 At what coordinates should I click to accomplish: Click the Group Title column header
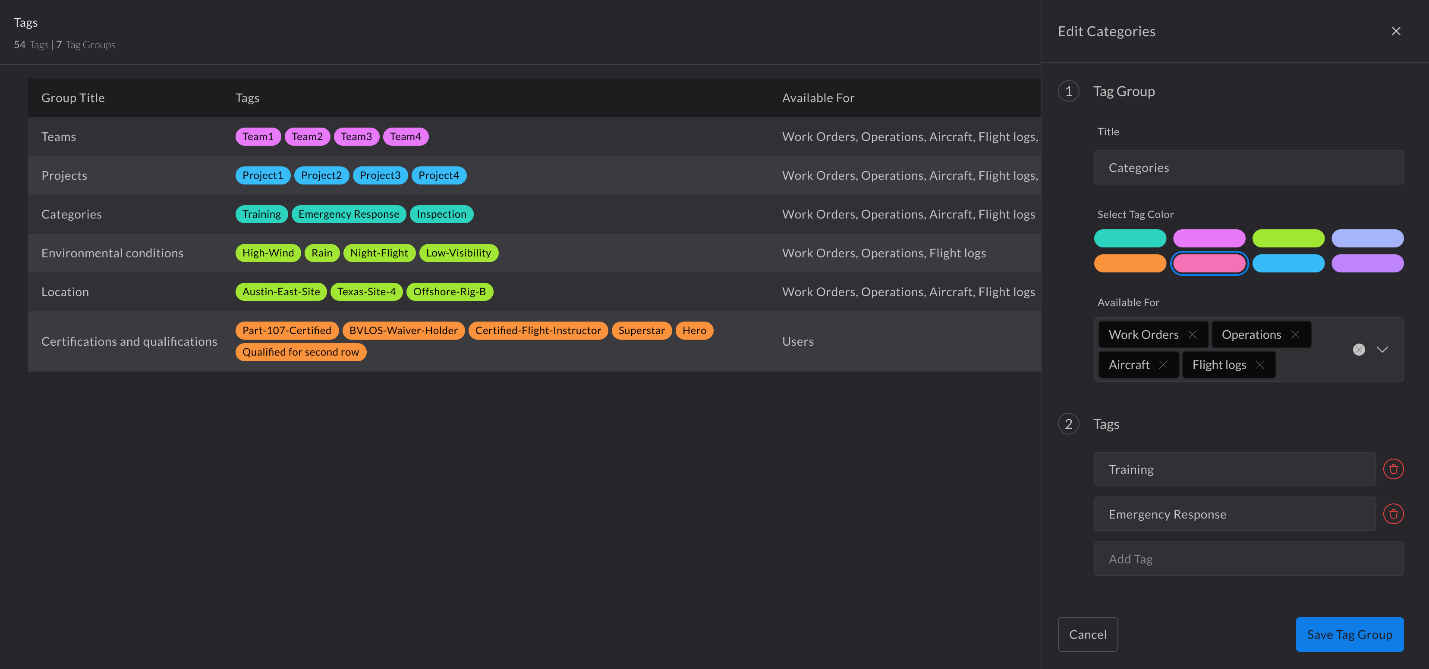73,98
